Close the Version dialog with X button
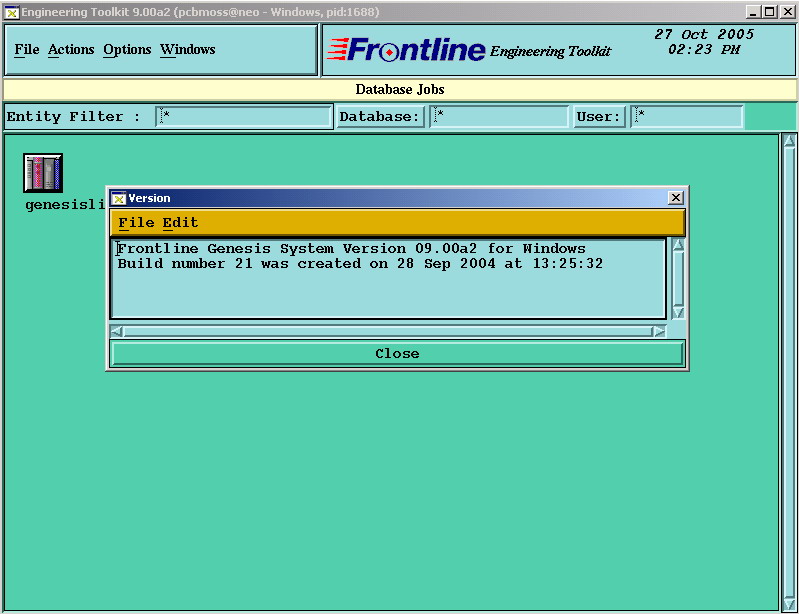The image size is (799, 614). pos(676,198)
